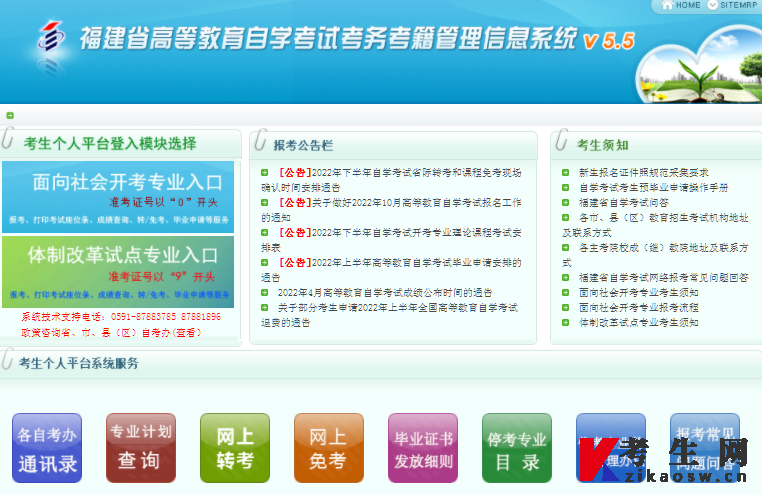
Task: Click green bullet beside 福建省自学考试问答
Action: click(x=566, y=203)
